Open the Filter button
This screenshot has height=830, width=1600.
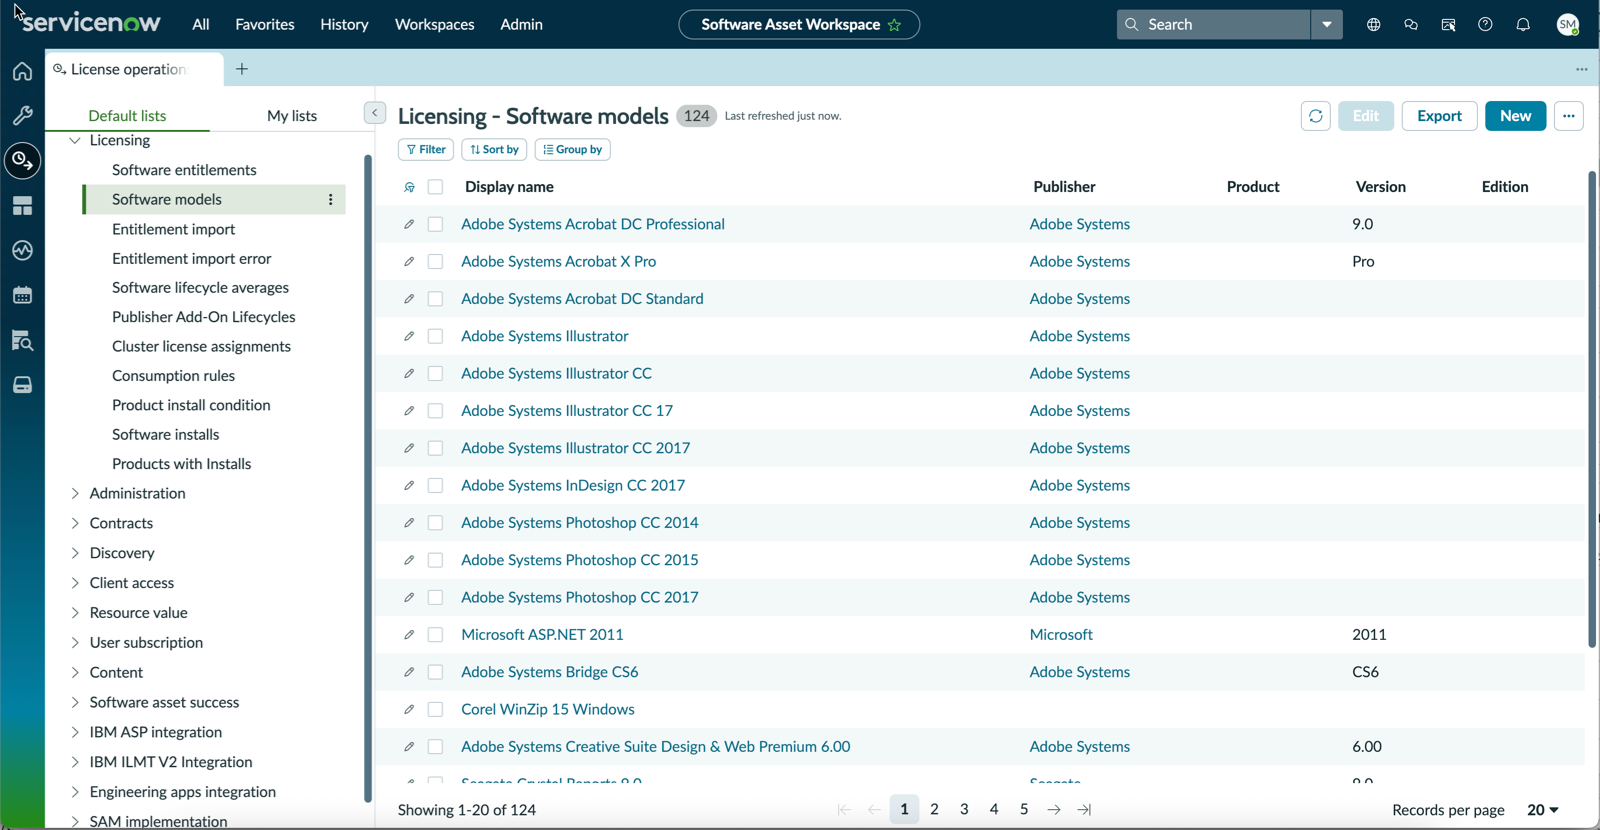pos(426,150)
